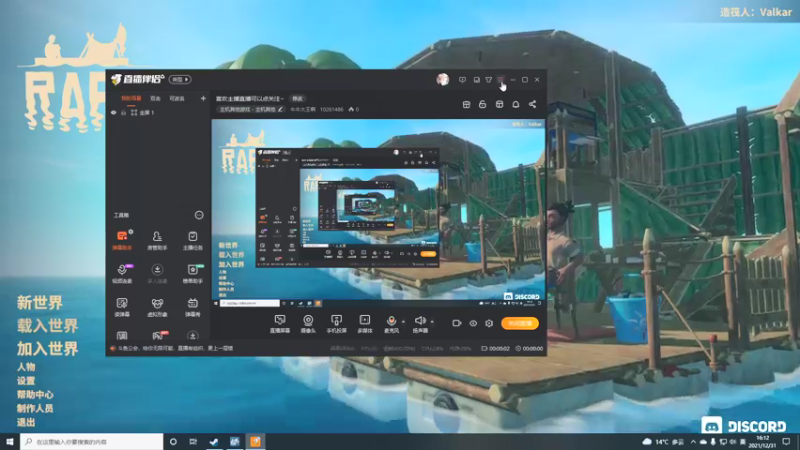The width and height of the screenshot is (800, 450).
Task: Mute the 扬声器 speaker
Action: pos(420,323)
